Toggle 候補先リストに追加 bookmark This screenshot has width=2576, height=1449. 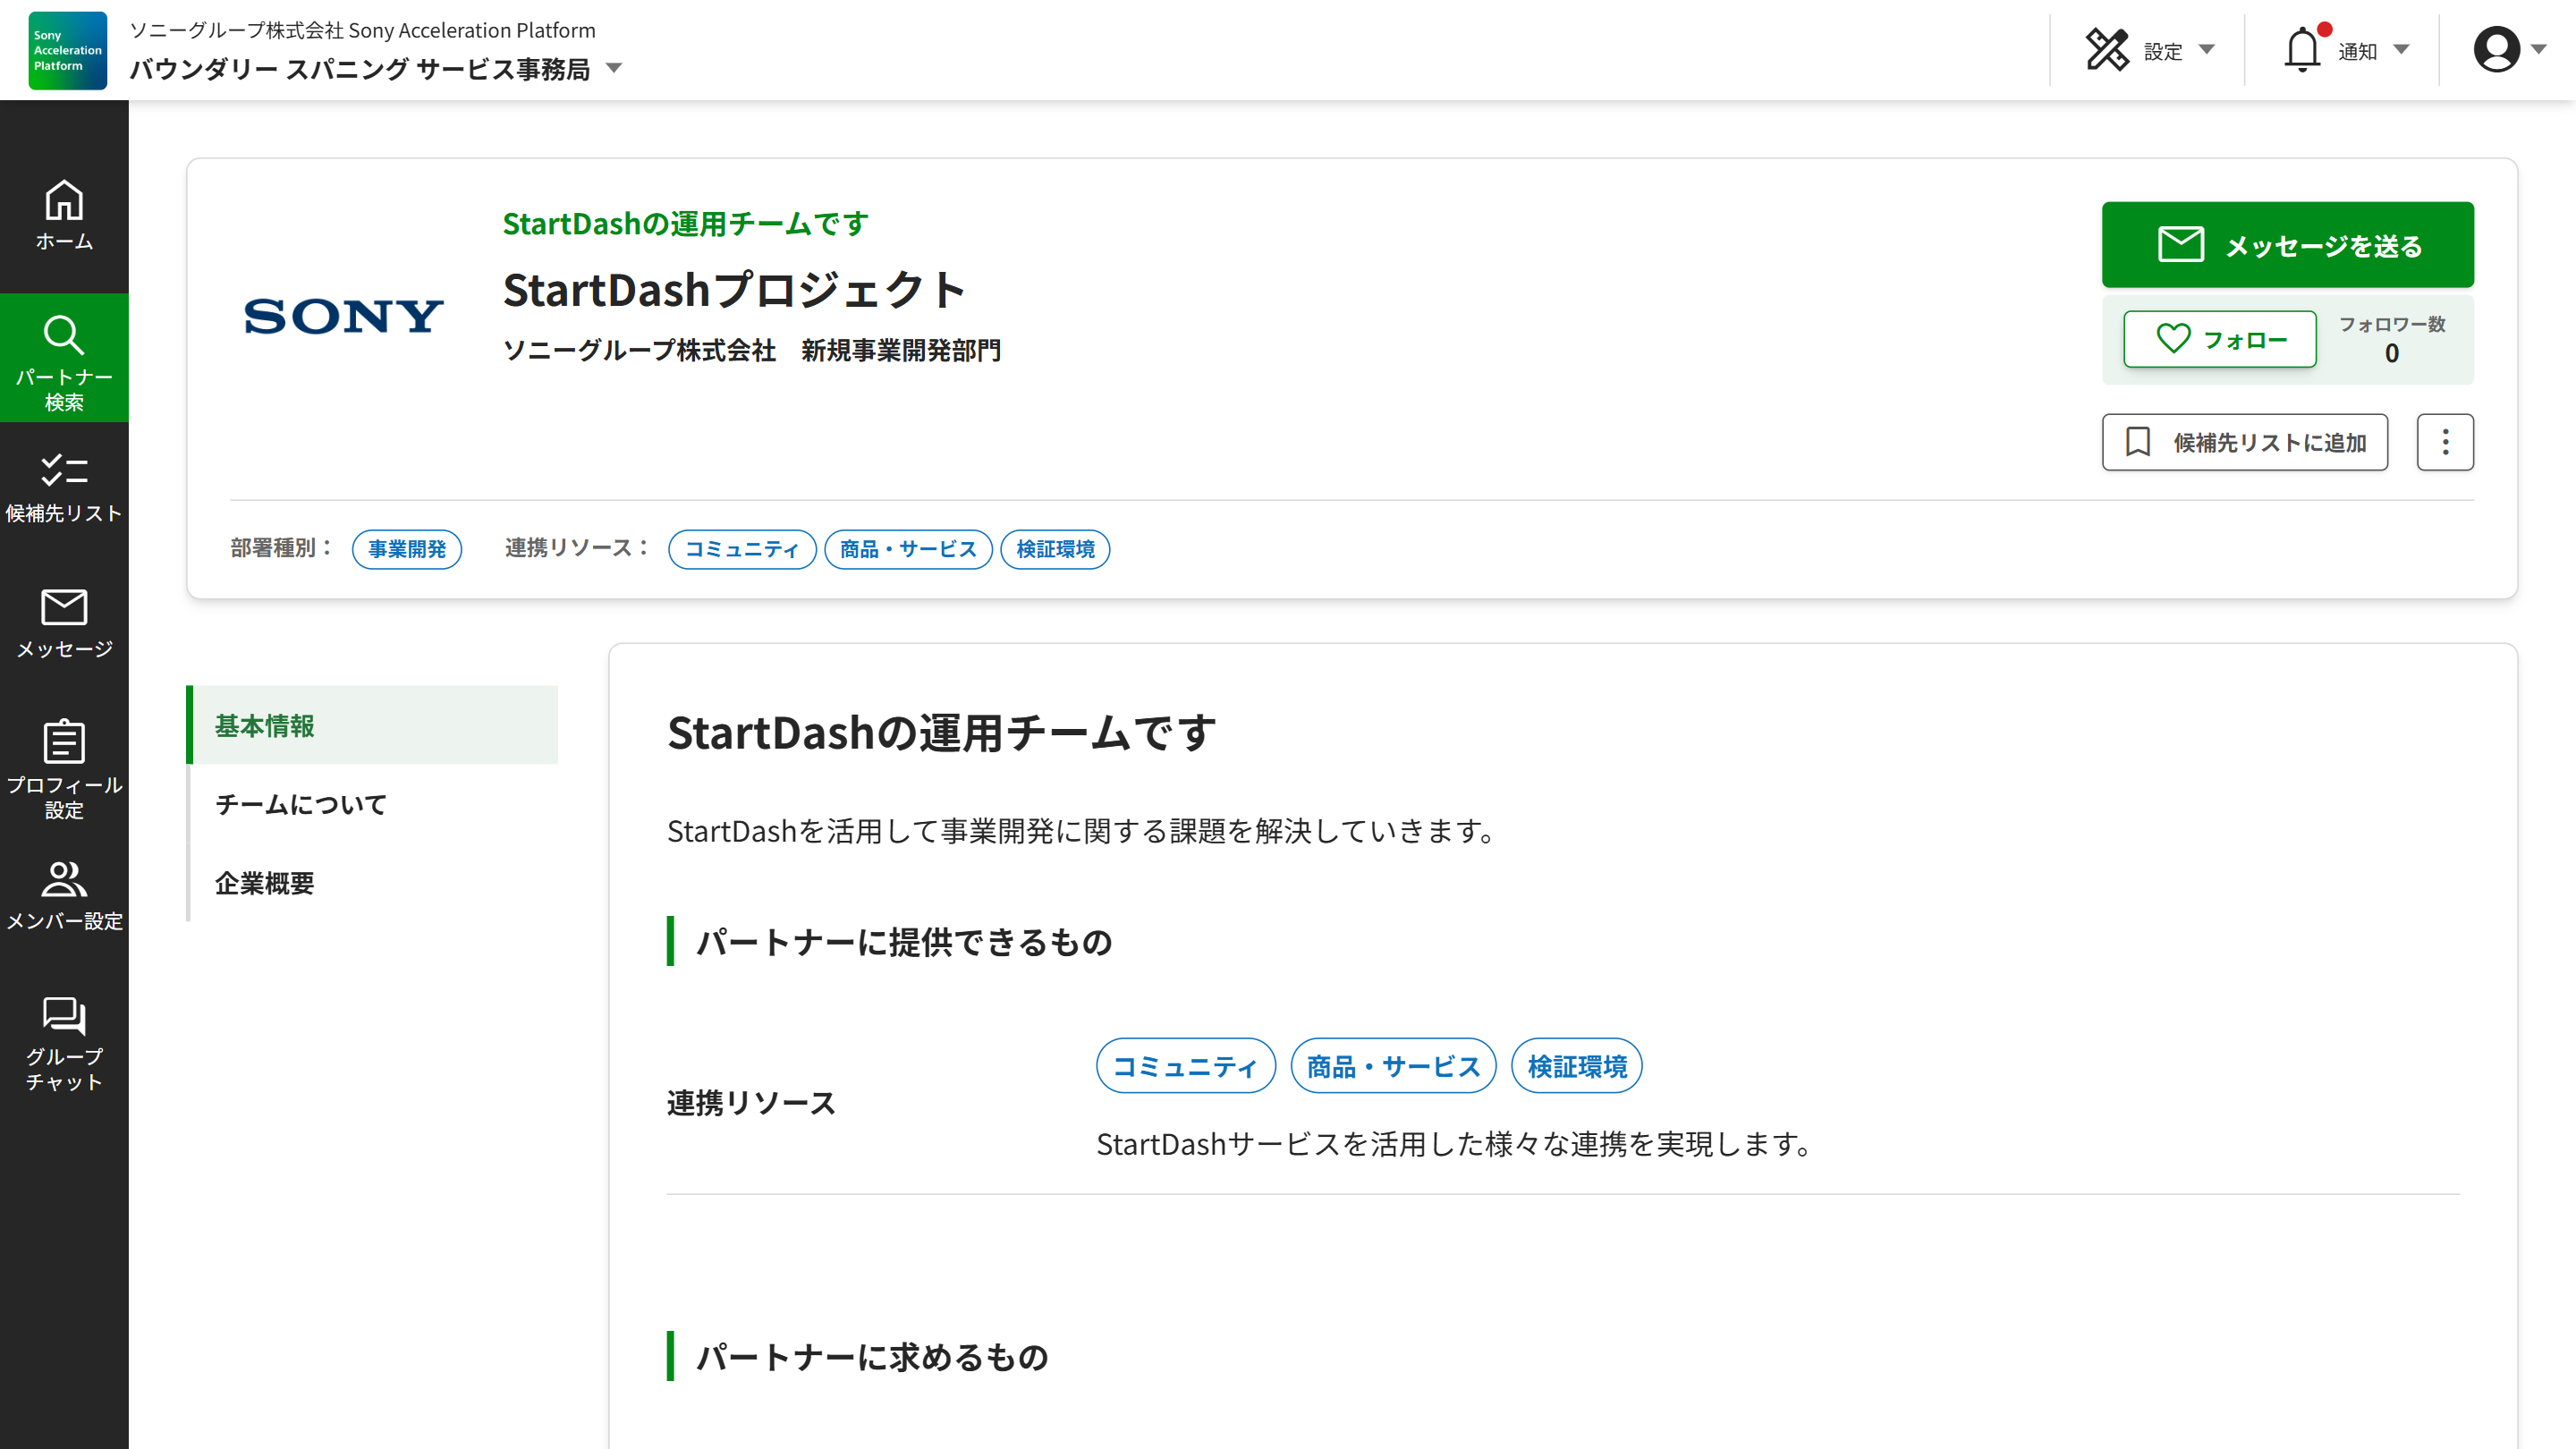(x=2244, y=442)
